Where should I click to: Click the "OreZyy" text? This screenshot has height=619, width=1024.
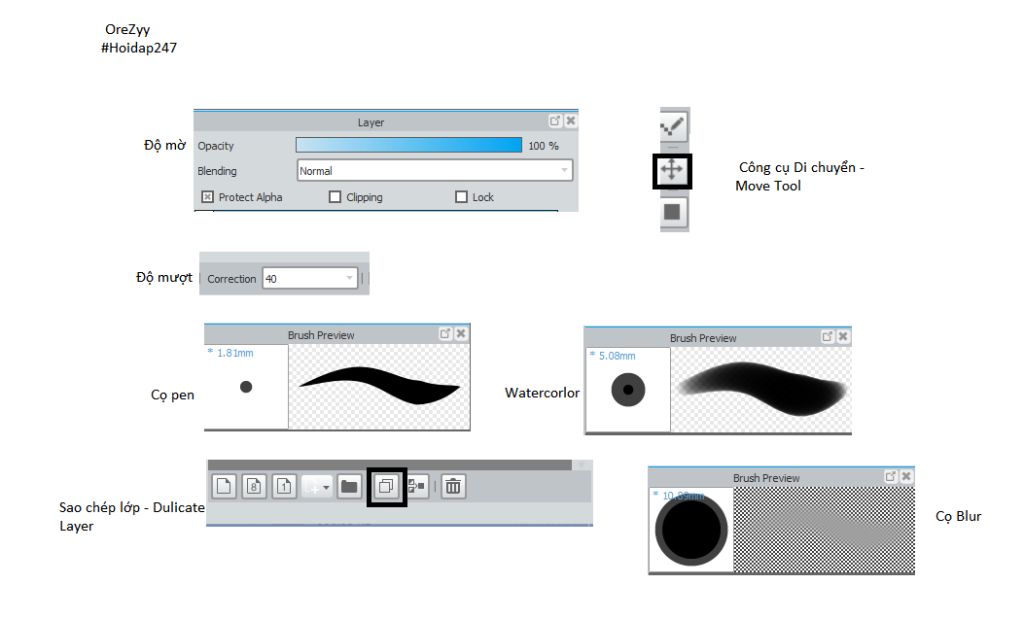pyautogui.click(x=127, y=29)
